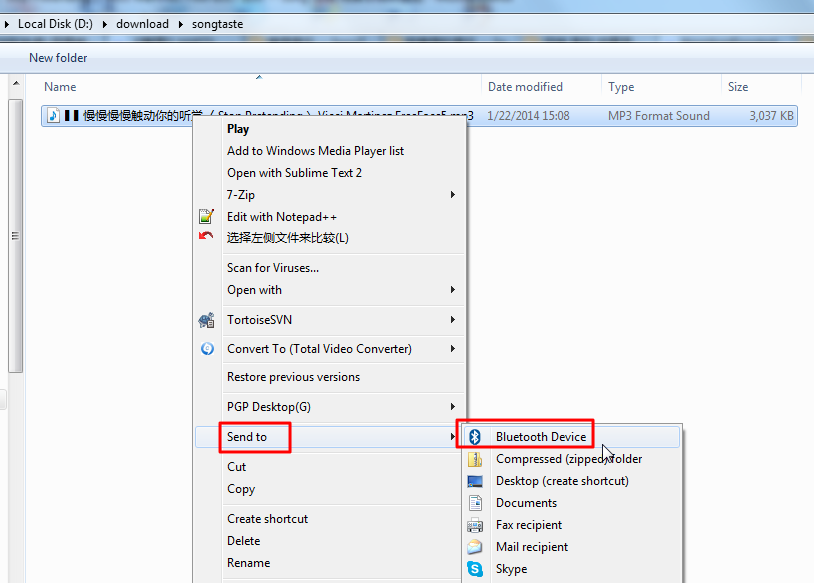Image resolution: width=814 pixels, height=583 pixels.
Task: Send file to Documents
Action: 526,503
